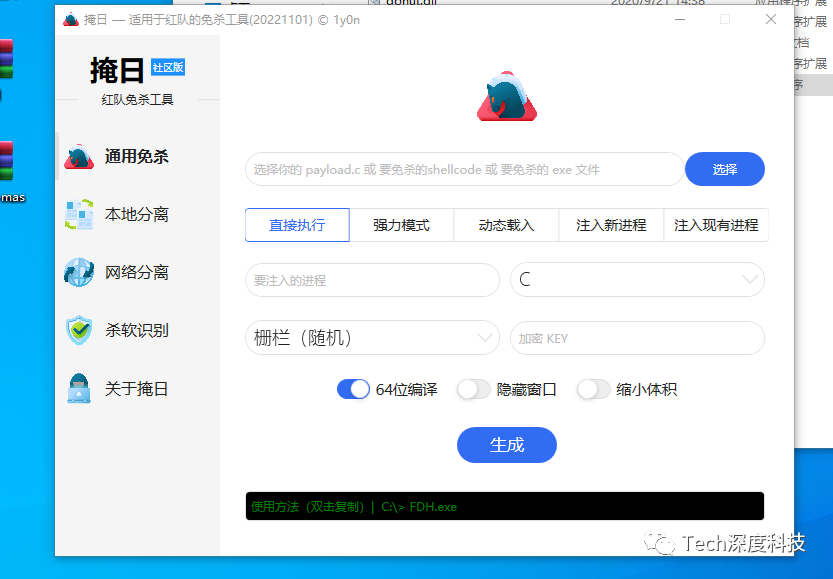
Task: Click the 红队免杀工具 subtitle text
Action: 138,100
